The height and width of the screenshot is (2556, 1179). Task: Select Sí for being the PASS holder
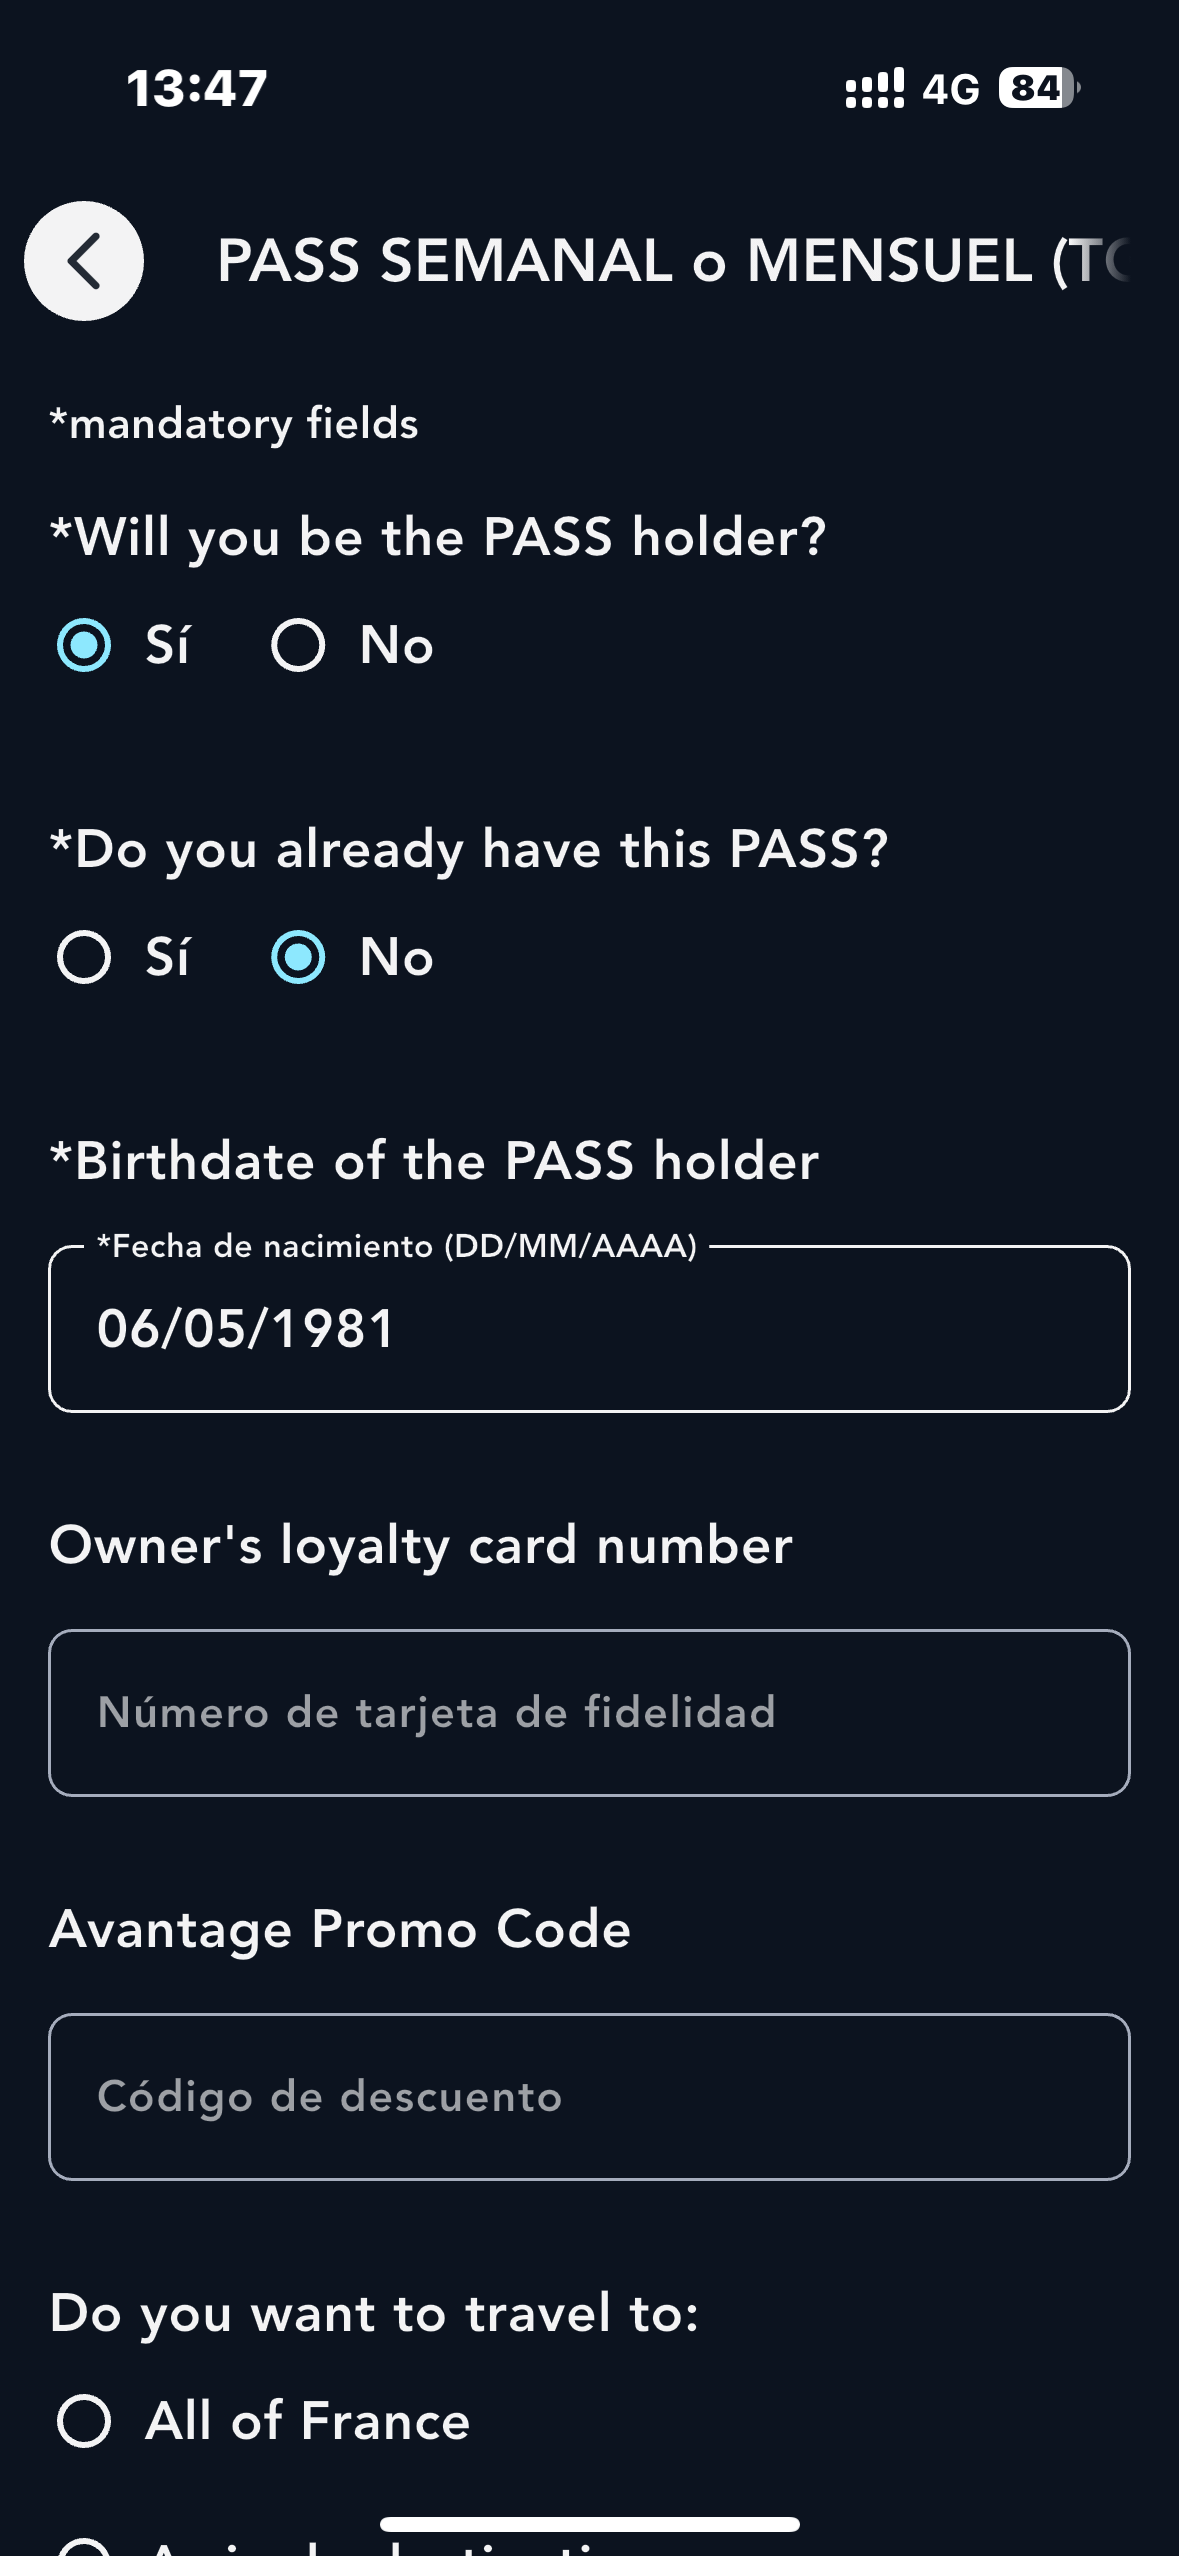tap(84, 645)
